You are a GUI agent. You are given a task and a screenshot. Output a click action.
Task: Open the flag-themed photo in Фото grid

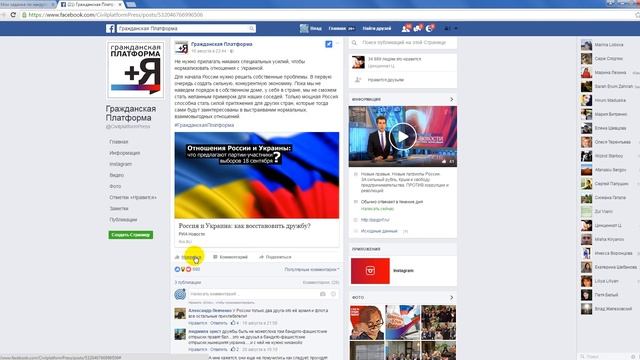402,322
